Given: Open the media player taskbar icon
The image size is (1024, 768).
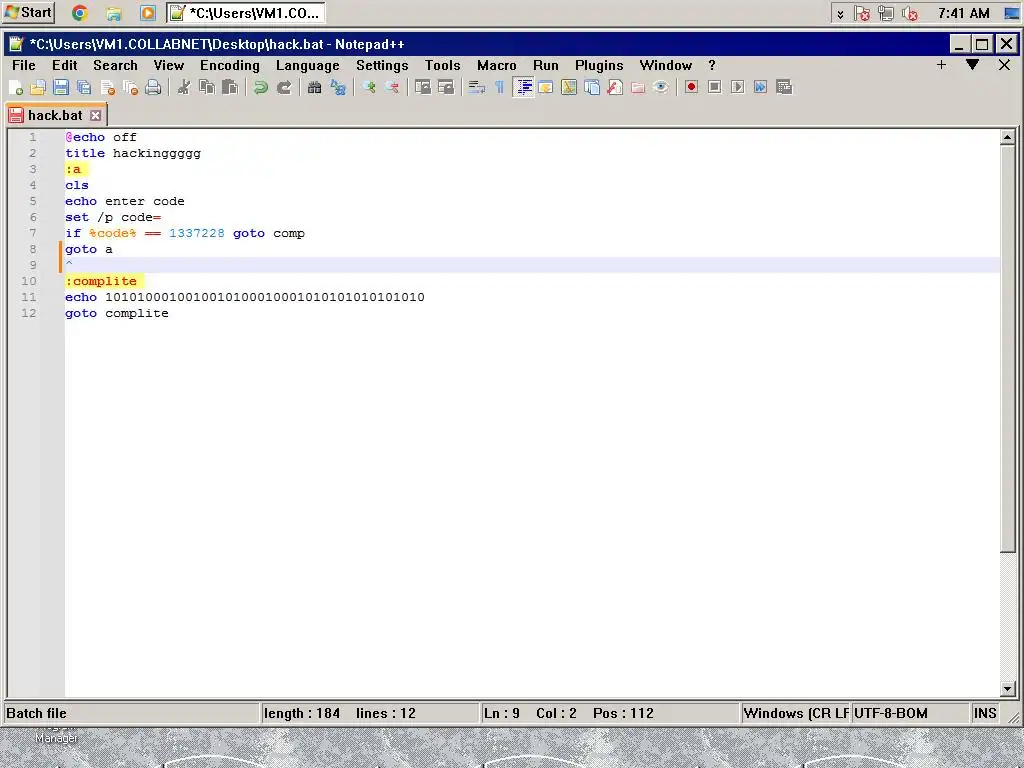Looking at the screenshot, I should click(148, 12).
